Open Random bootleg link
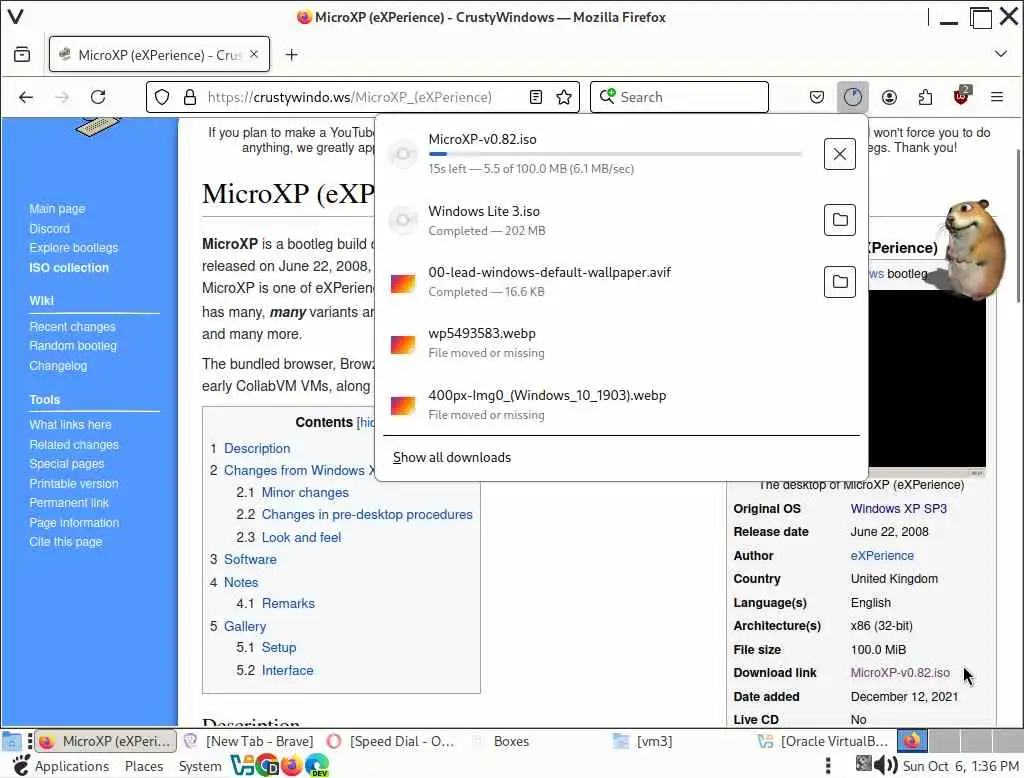The height and width of the screenshot is (778, 1024). point(73,346)
